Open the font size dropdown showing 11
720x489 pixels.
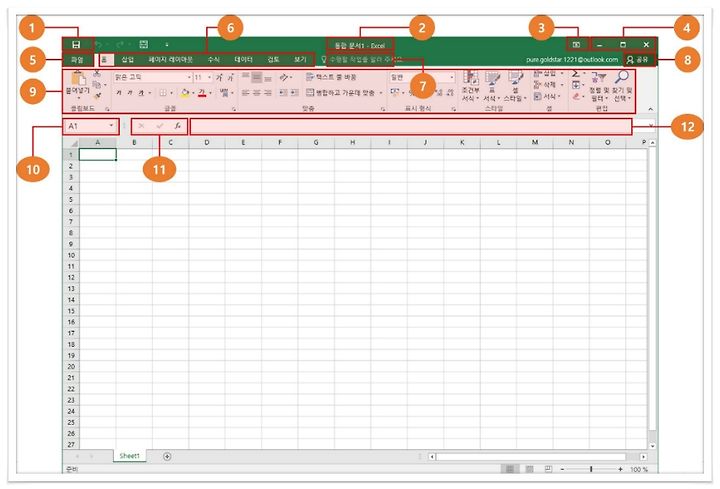pyautogui.click(x=209, y=77)
